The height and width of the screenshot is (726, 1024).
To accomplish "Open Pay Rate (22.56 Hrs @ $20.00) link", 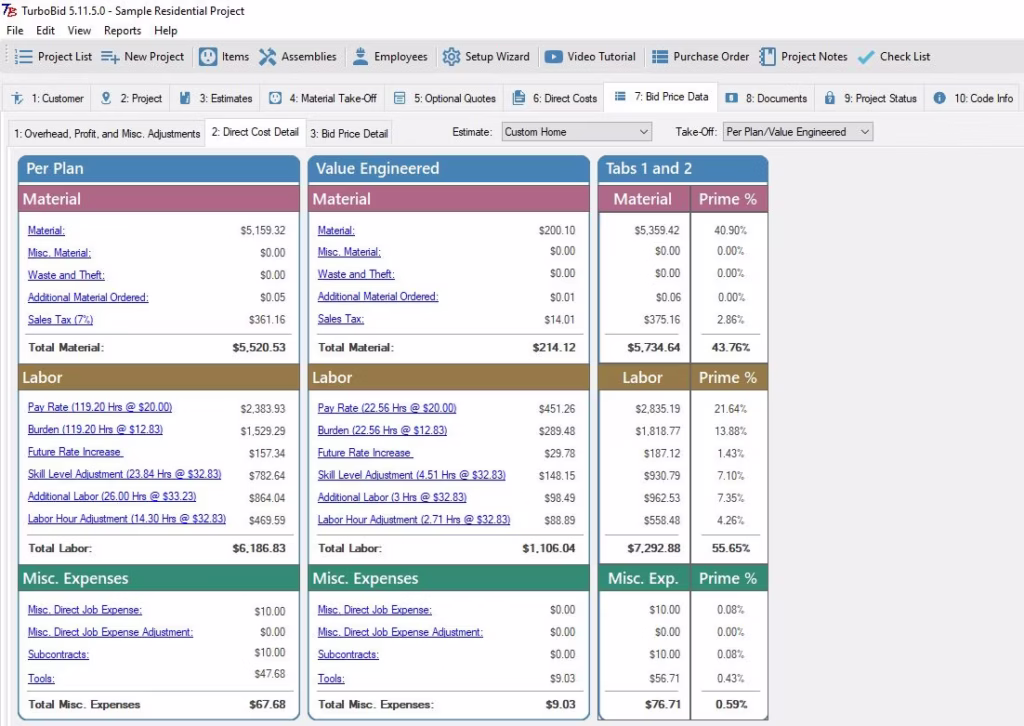I will [387, 407].
